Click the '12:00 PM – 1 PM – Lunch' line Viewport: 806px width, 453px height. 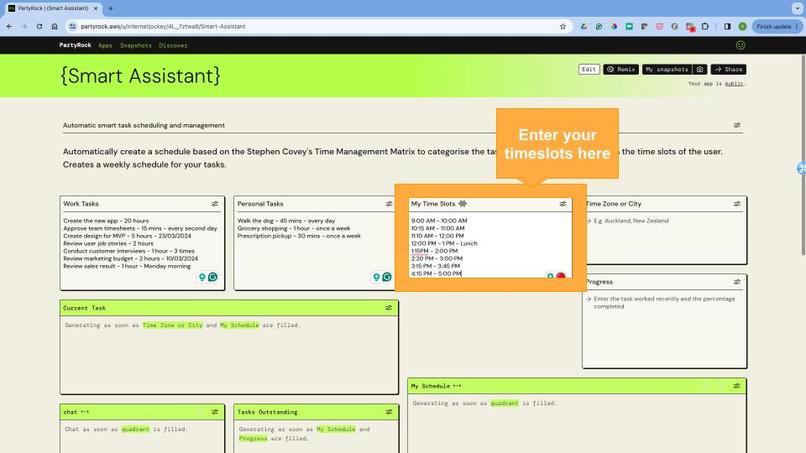point(444,243)
